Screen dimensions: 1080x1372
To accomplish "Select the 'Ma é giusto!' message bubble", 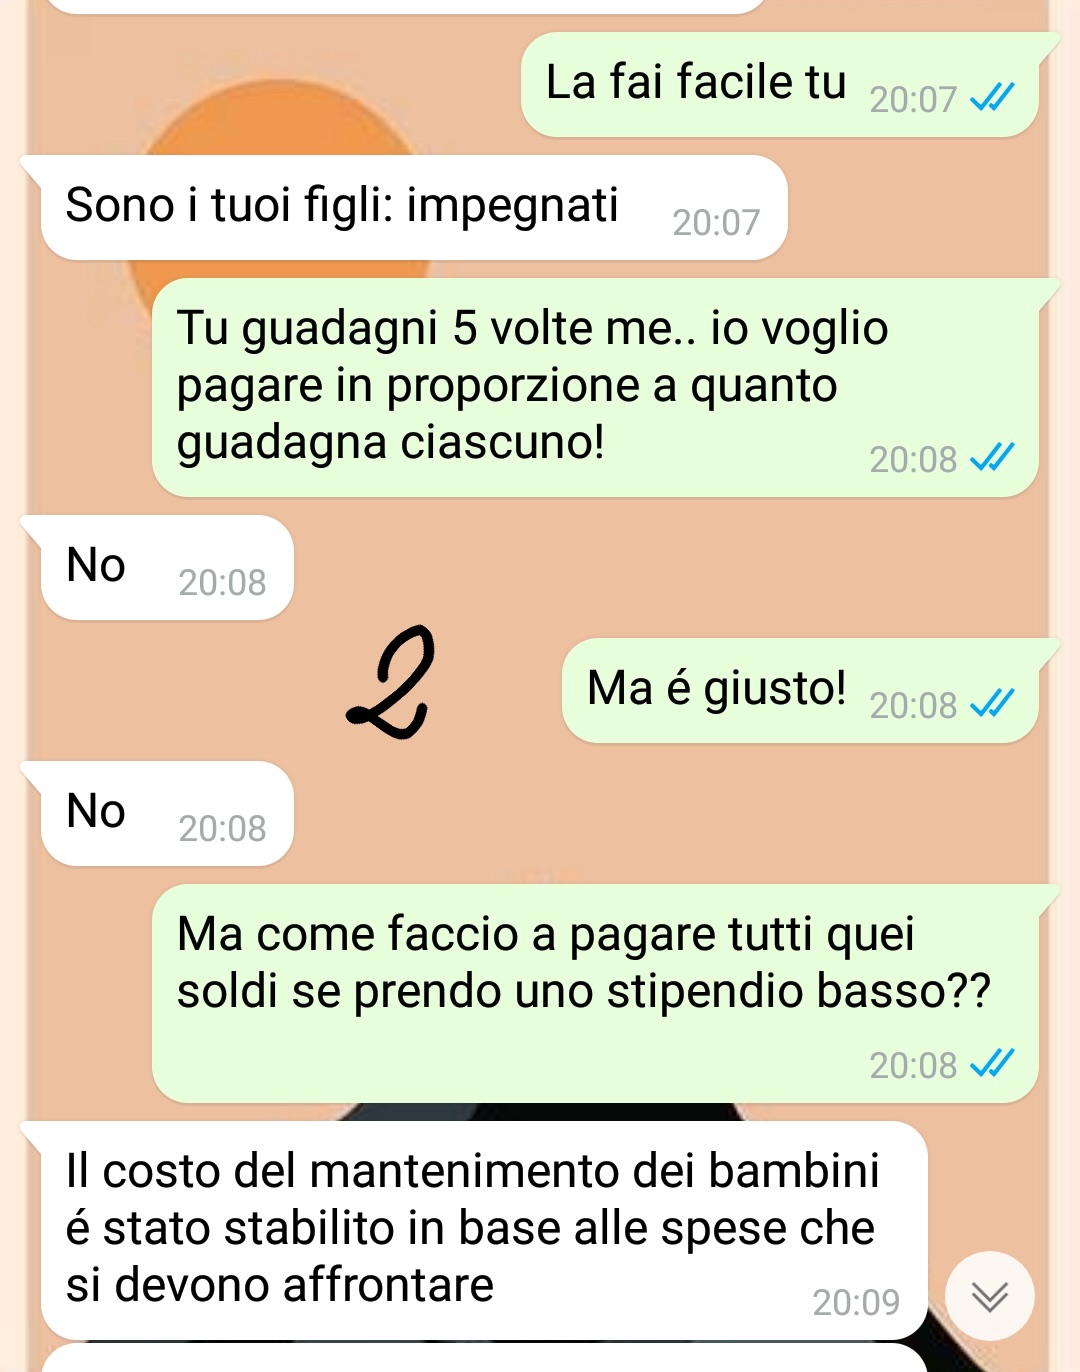I will [x=800, y=690].
